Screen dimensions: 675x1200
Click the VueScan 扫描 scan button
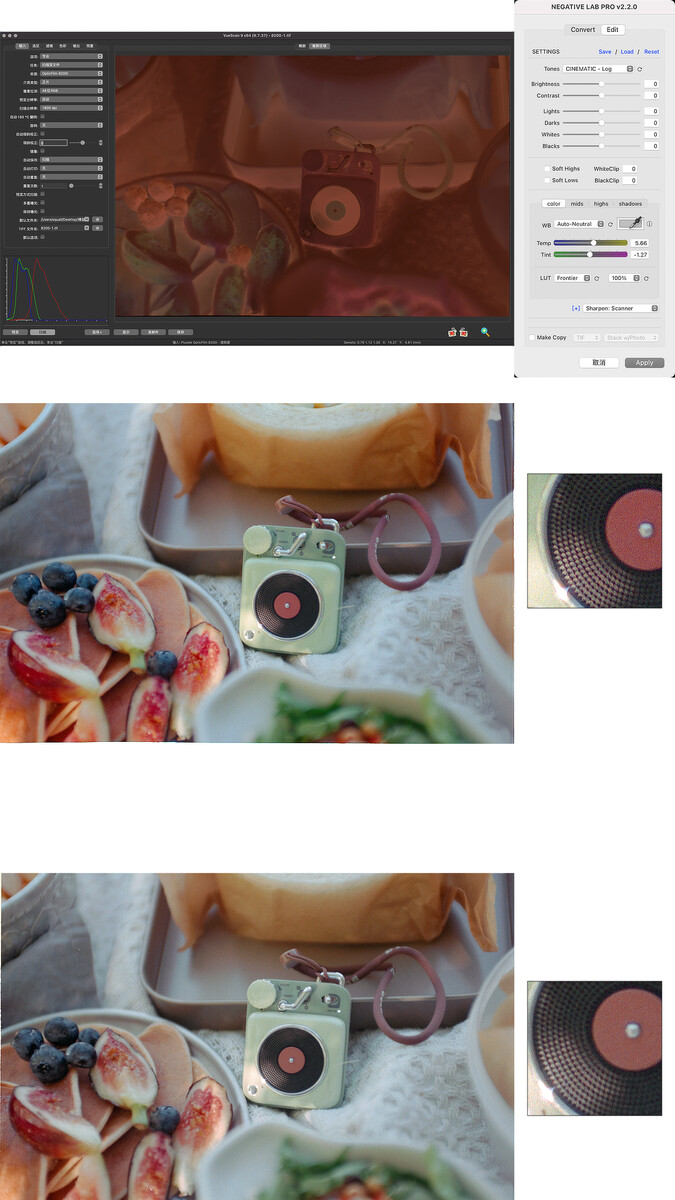pos(42,331)
